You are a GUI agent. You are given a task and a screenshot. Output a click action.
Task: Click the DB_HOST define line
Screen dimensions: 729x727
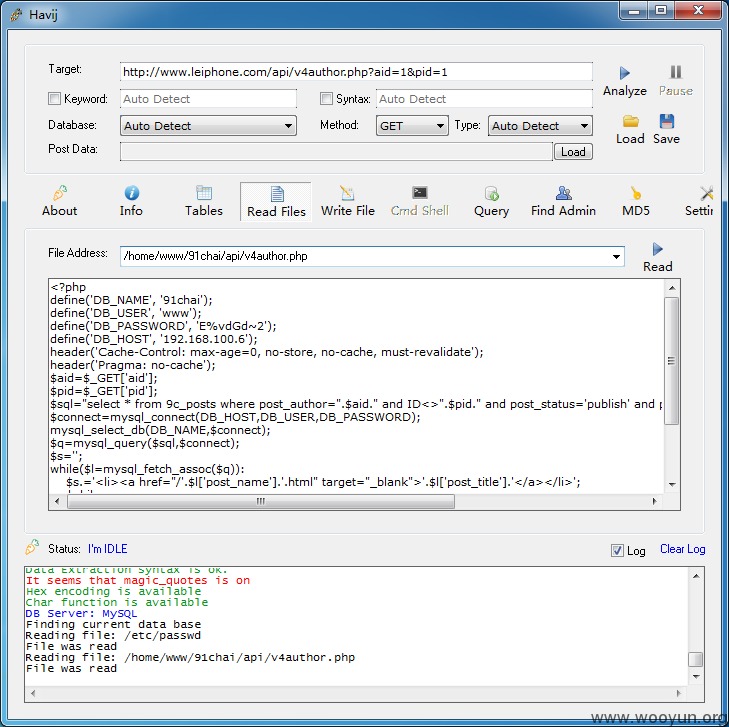(154, 339)
